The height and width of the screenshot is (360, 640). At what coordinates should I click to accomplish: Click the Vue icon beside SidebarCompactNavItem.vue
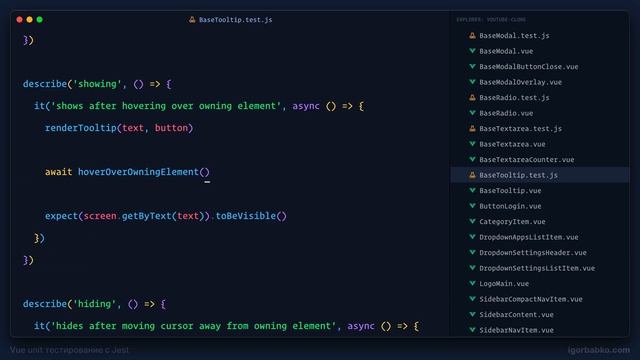coord(472,299)
